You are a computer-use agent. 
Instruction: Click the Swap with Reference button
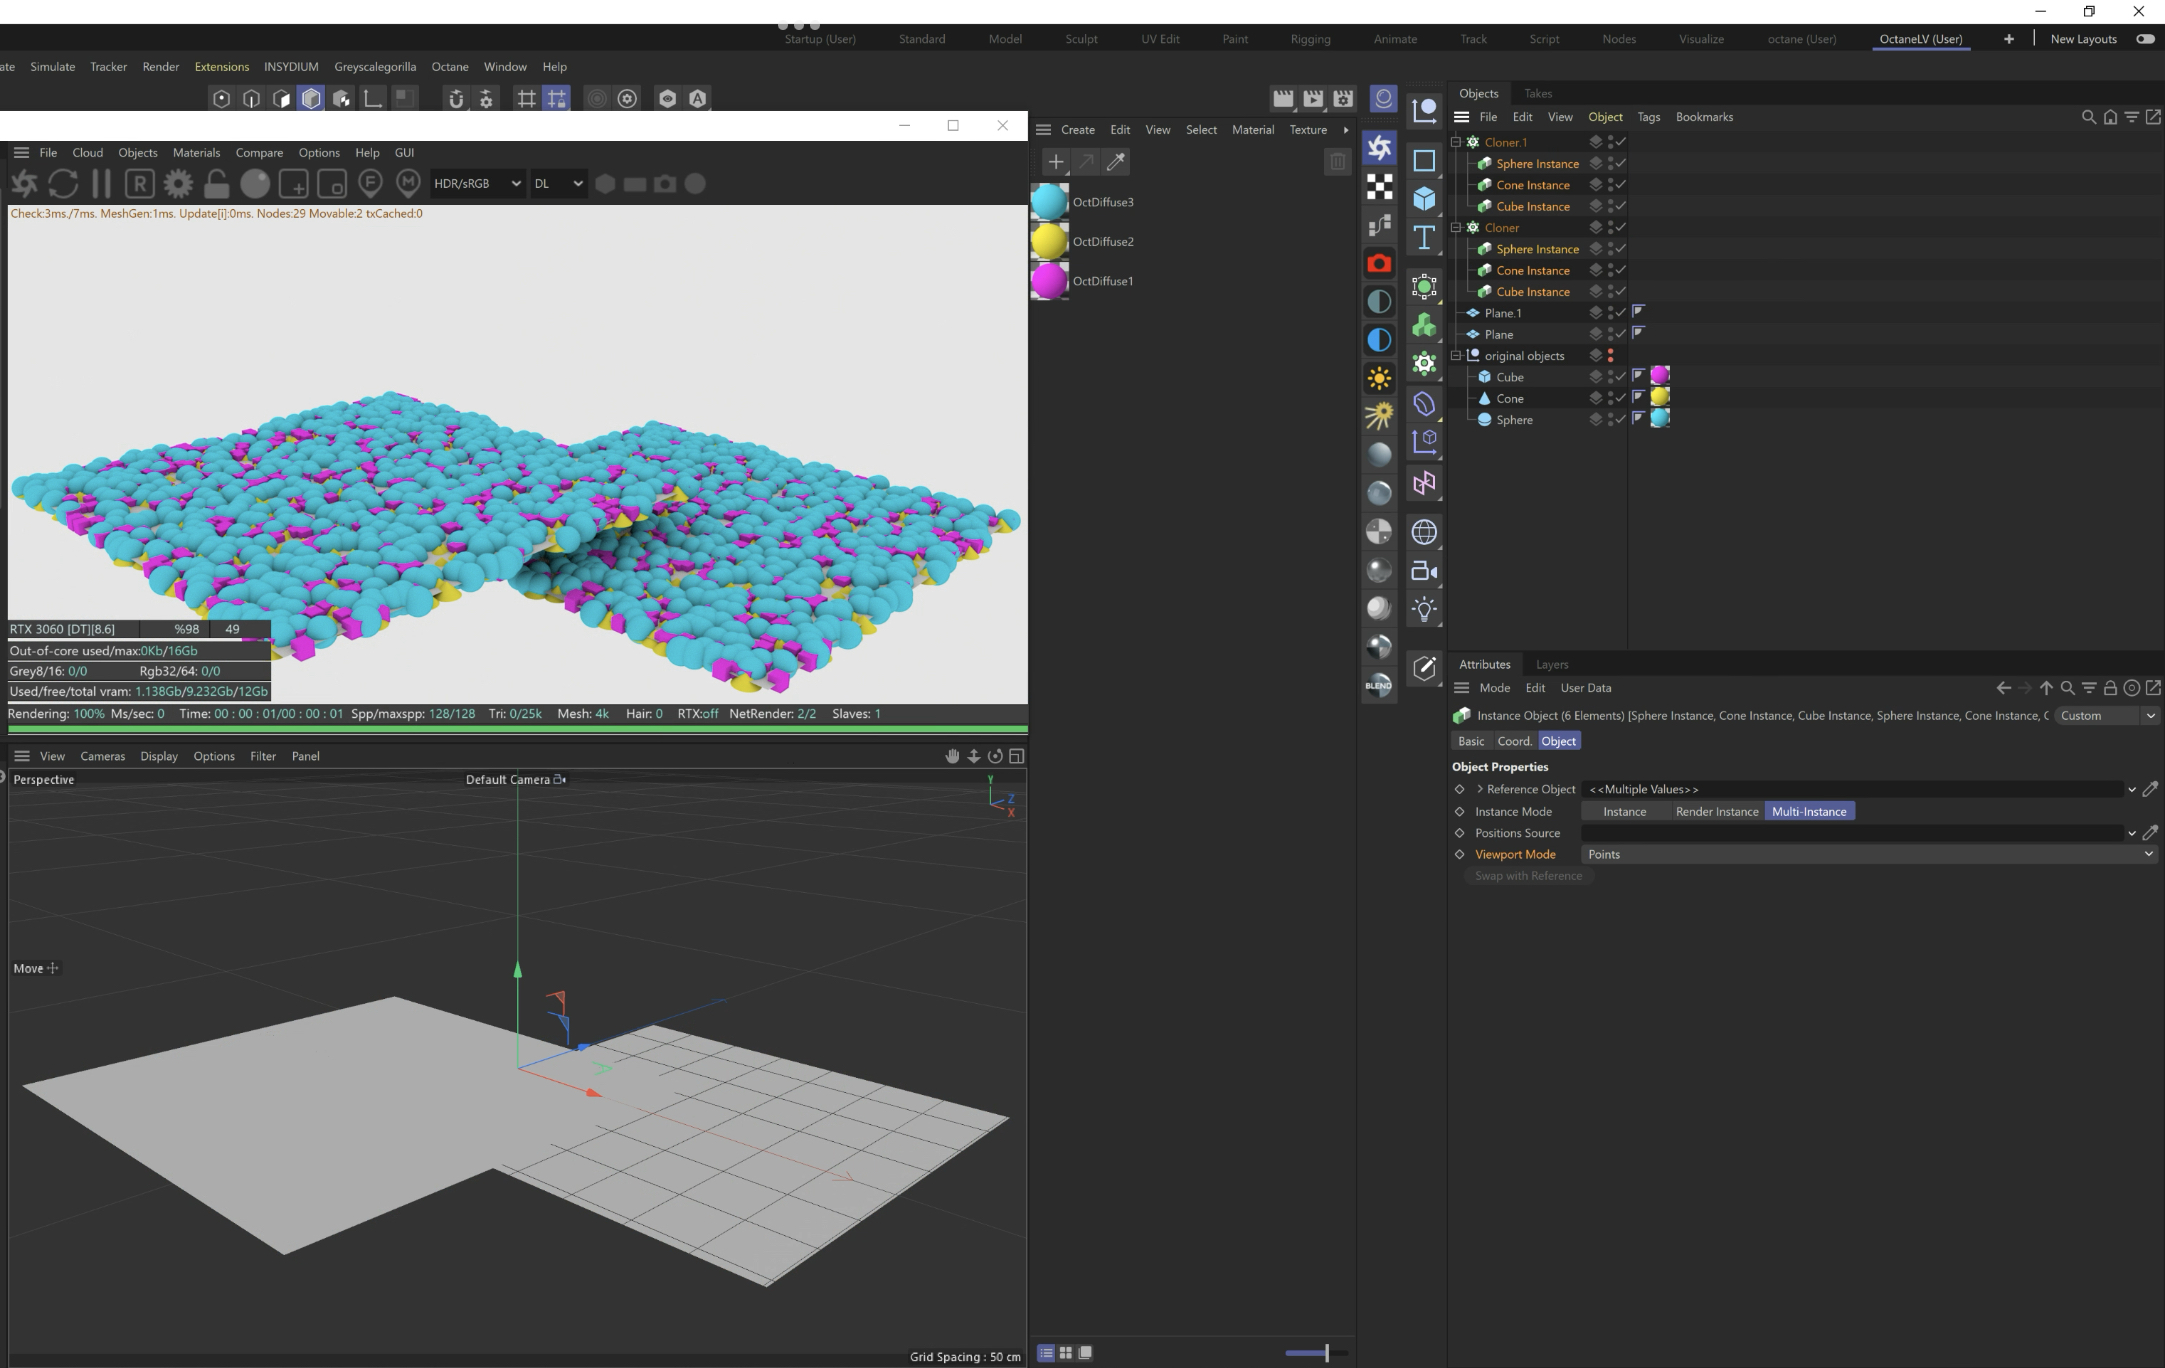[x=1527, y=876]
